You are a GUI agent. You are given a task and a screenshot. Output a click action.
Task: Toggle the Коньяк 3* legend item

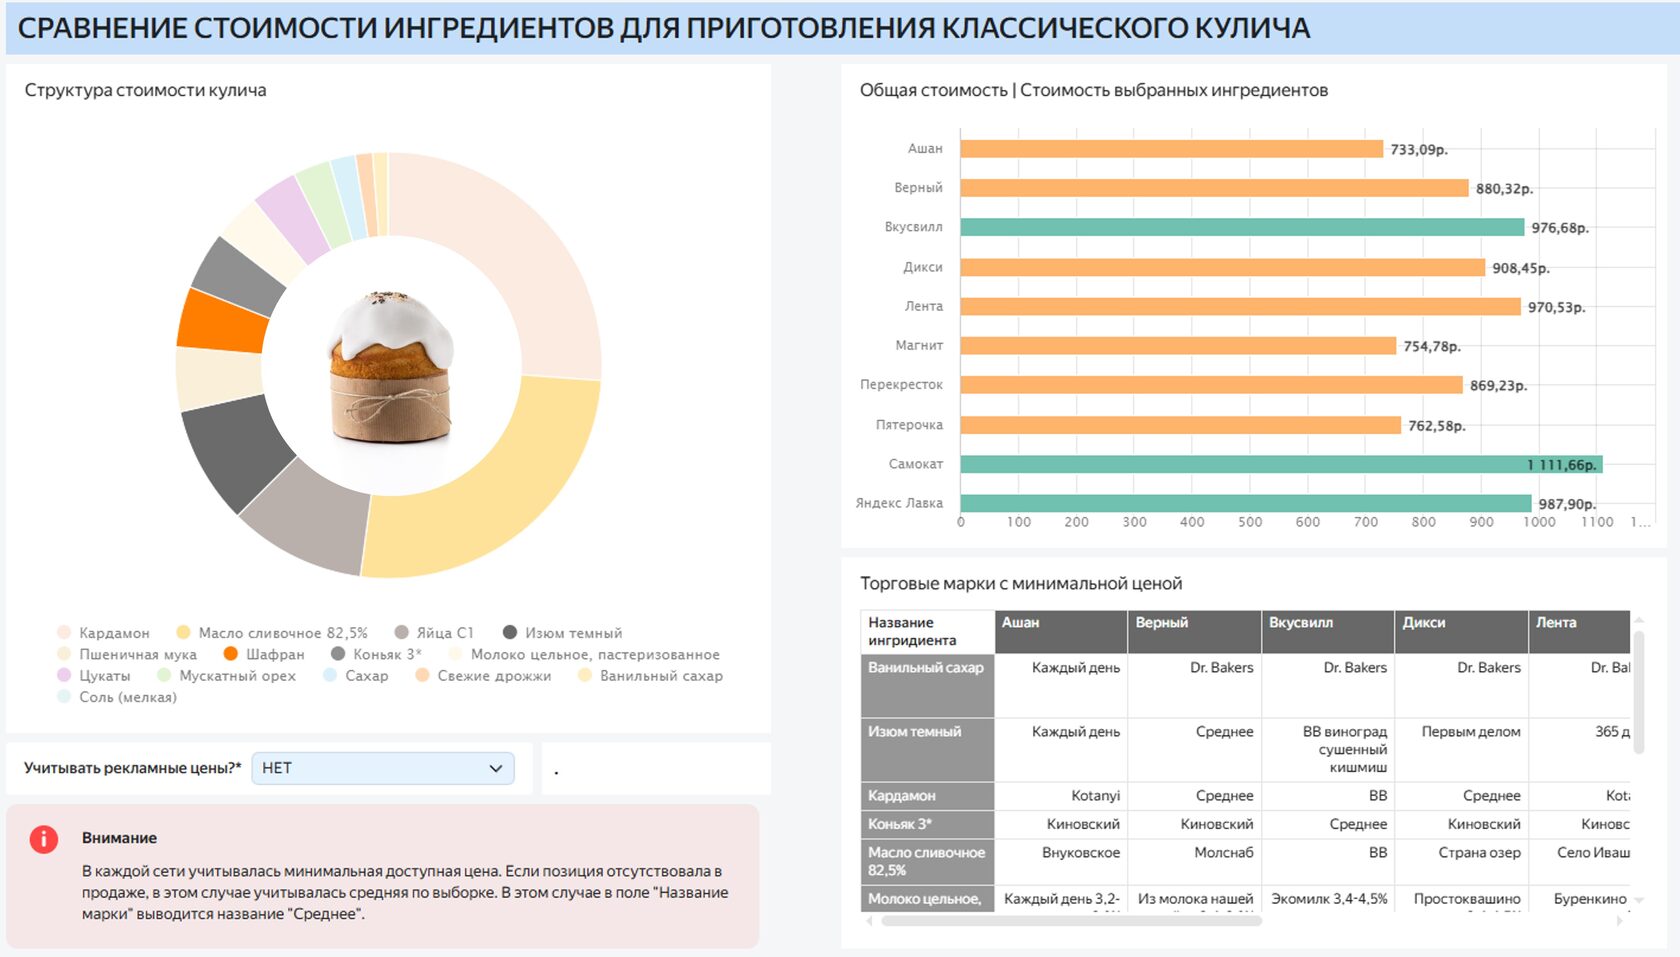376,654
